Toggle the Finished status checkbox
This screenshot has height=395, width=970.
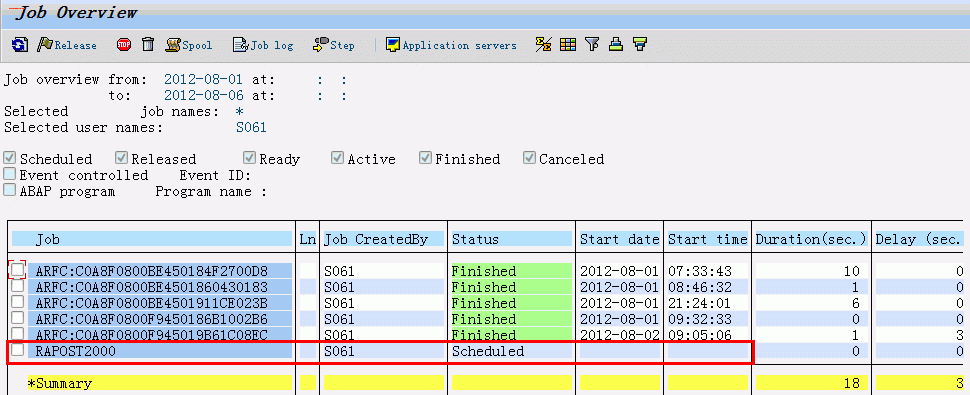click(425, 158)
